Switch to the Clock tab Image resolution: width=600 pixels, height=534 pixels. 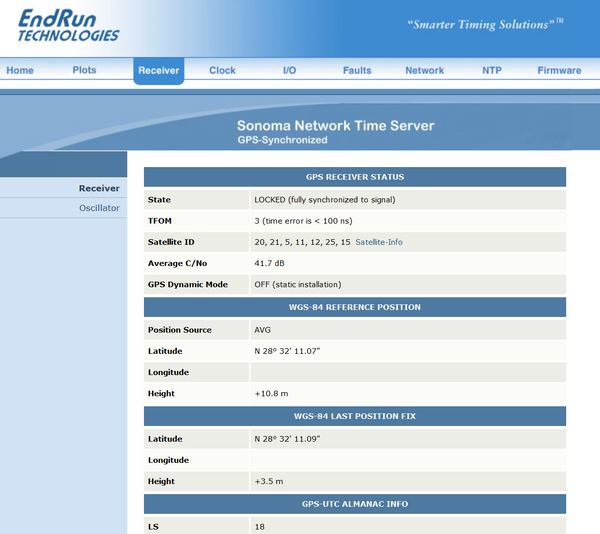(222, 70)
